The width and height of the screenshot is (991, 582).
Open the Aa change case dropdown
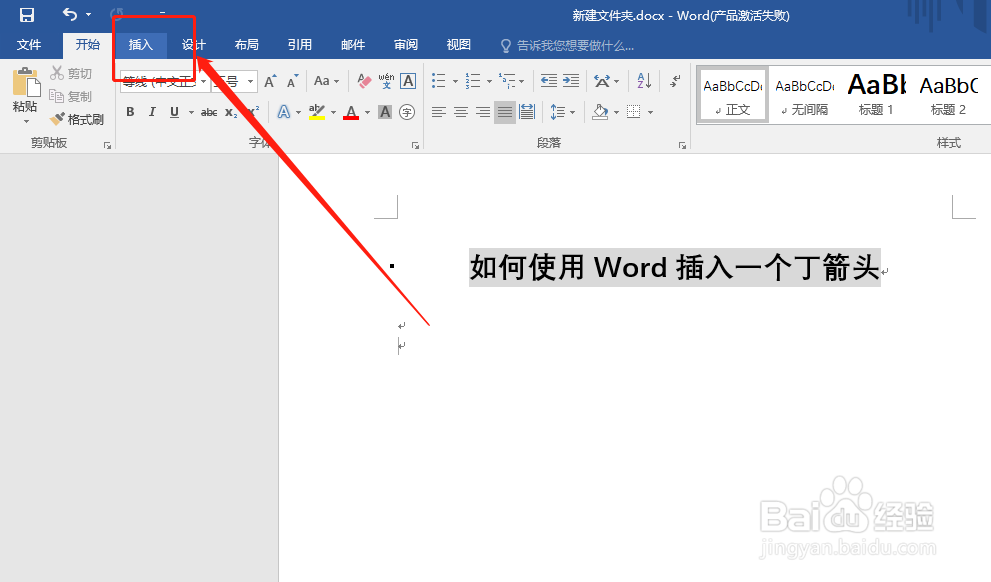click(x=326, y=81)
